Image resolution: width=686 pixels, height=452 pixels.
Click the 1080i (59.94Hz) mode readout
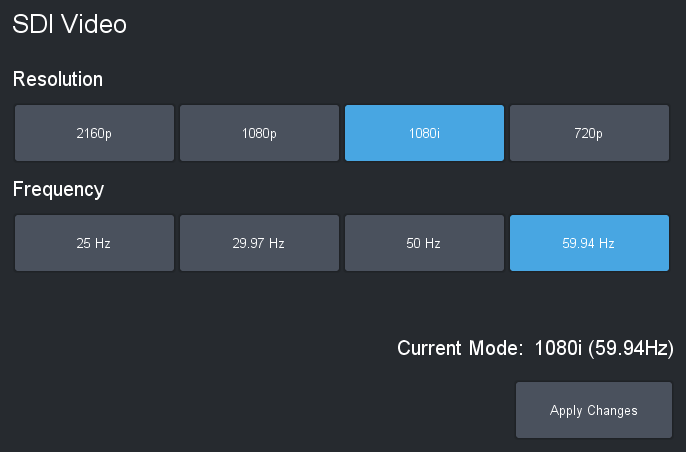604,349
